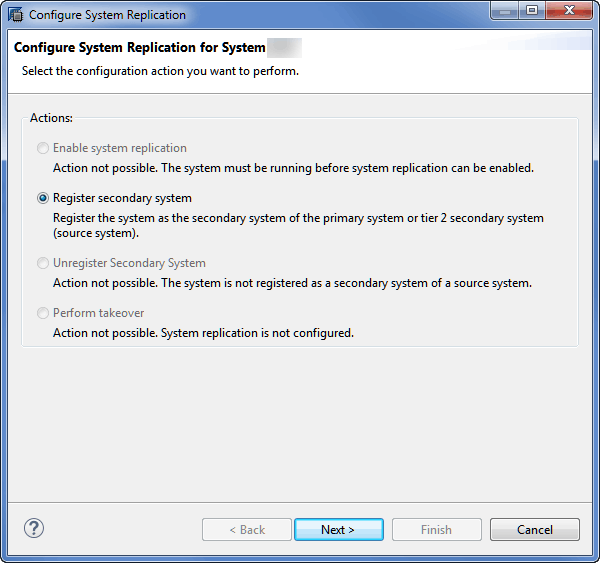600x563 pixels.
Task: Click the window title text in title bar
Action: pos(107,15)
